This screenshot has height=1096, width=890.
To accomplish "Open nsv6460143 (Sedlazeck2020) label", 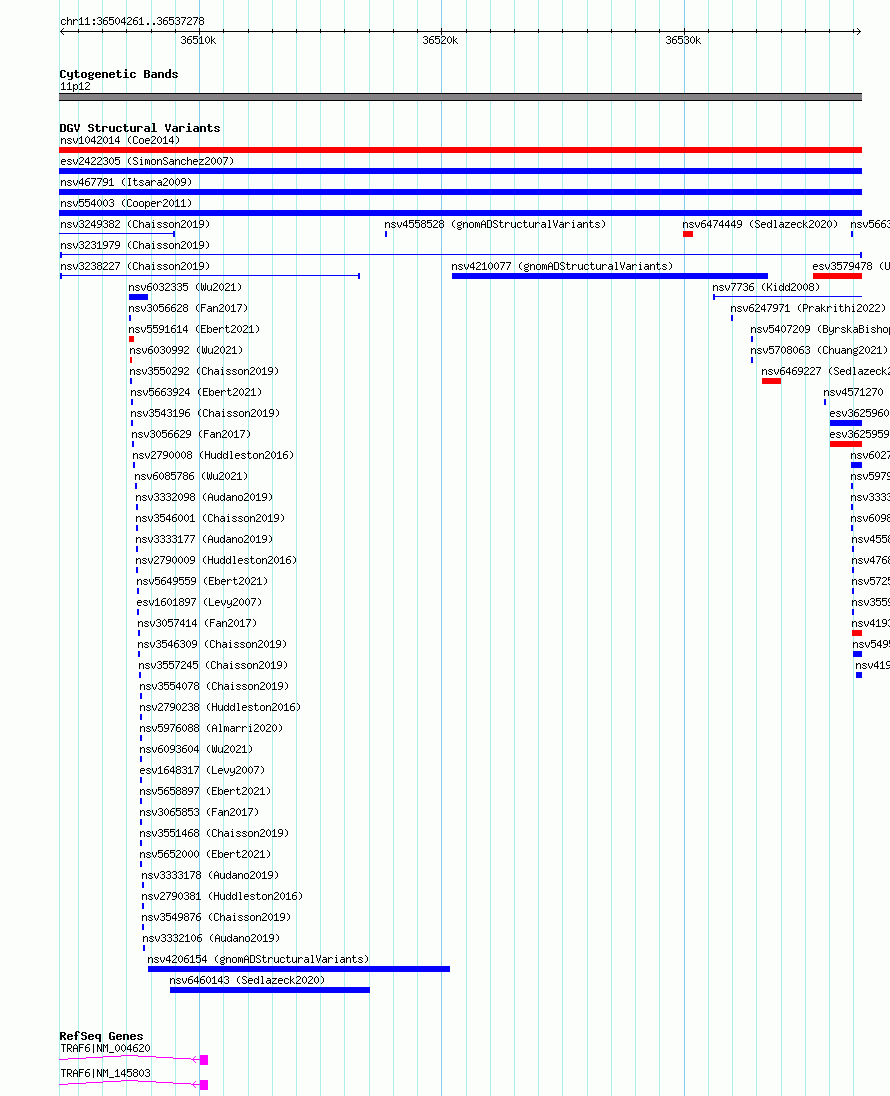I will (247, 979).
